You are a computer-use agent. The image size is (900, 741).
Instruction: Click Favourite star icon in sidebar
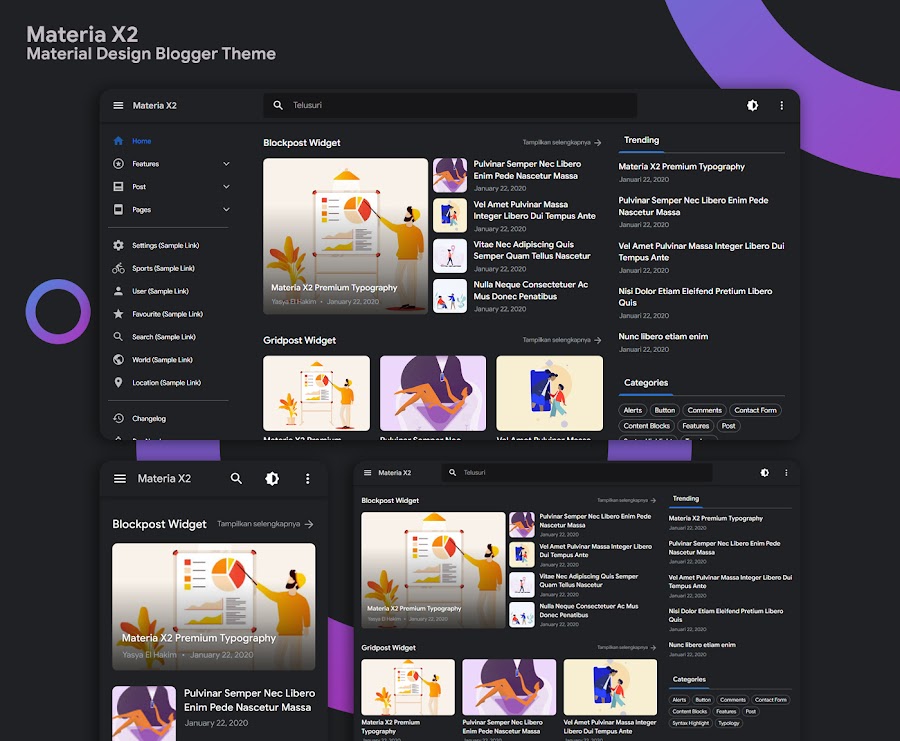(118, 314)
